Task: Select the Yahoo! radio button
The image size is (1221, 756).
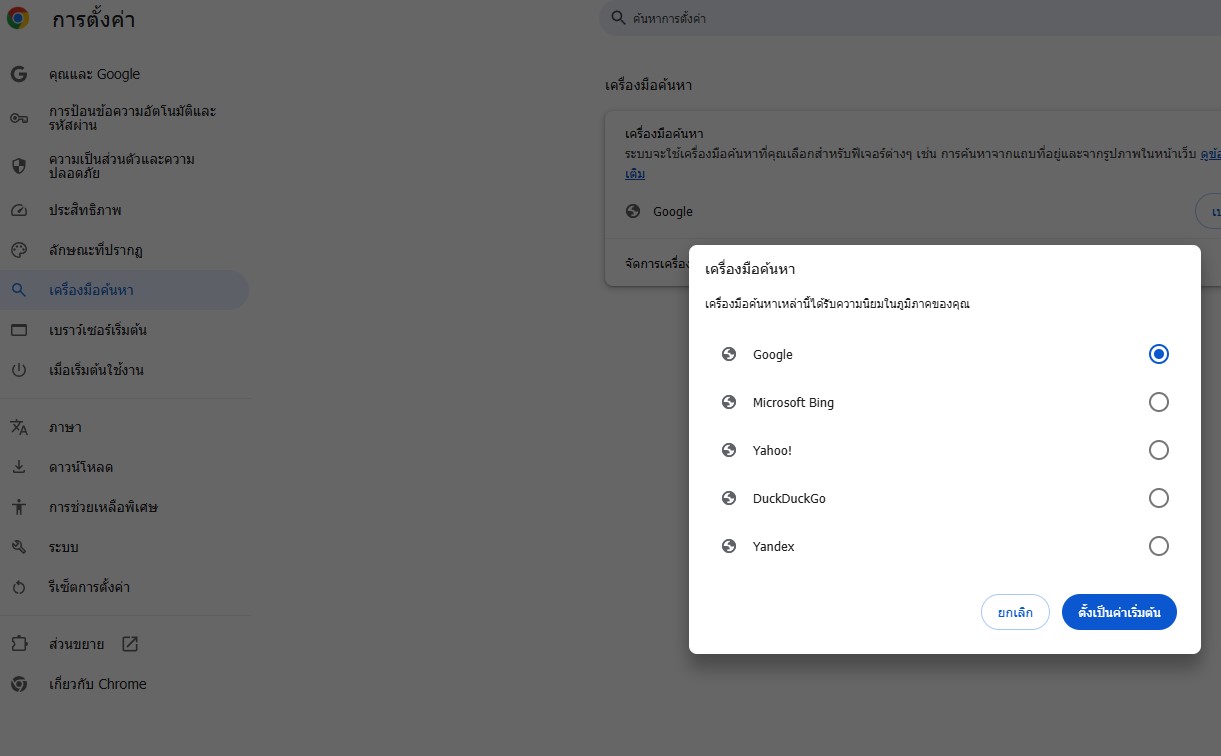Action: (x=1159, y=450)
